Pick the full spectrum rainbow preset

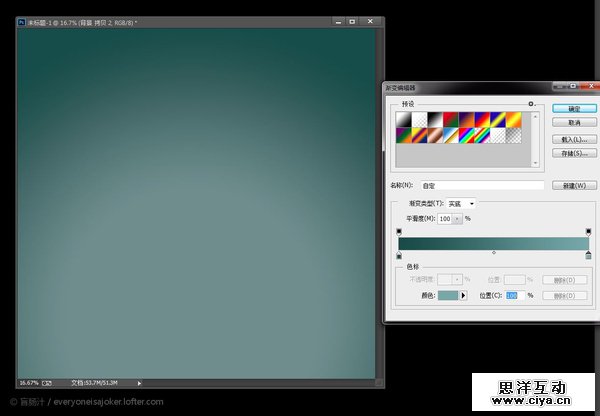click(x=466, y=135)
